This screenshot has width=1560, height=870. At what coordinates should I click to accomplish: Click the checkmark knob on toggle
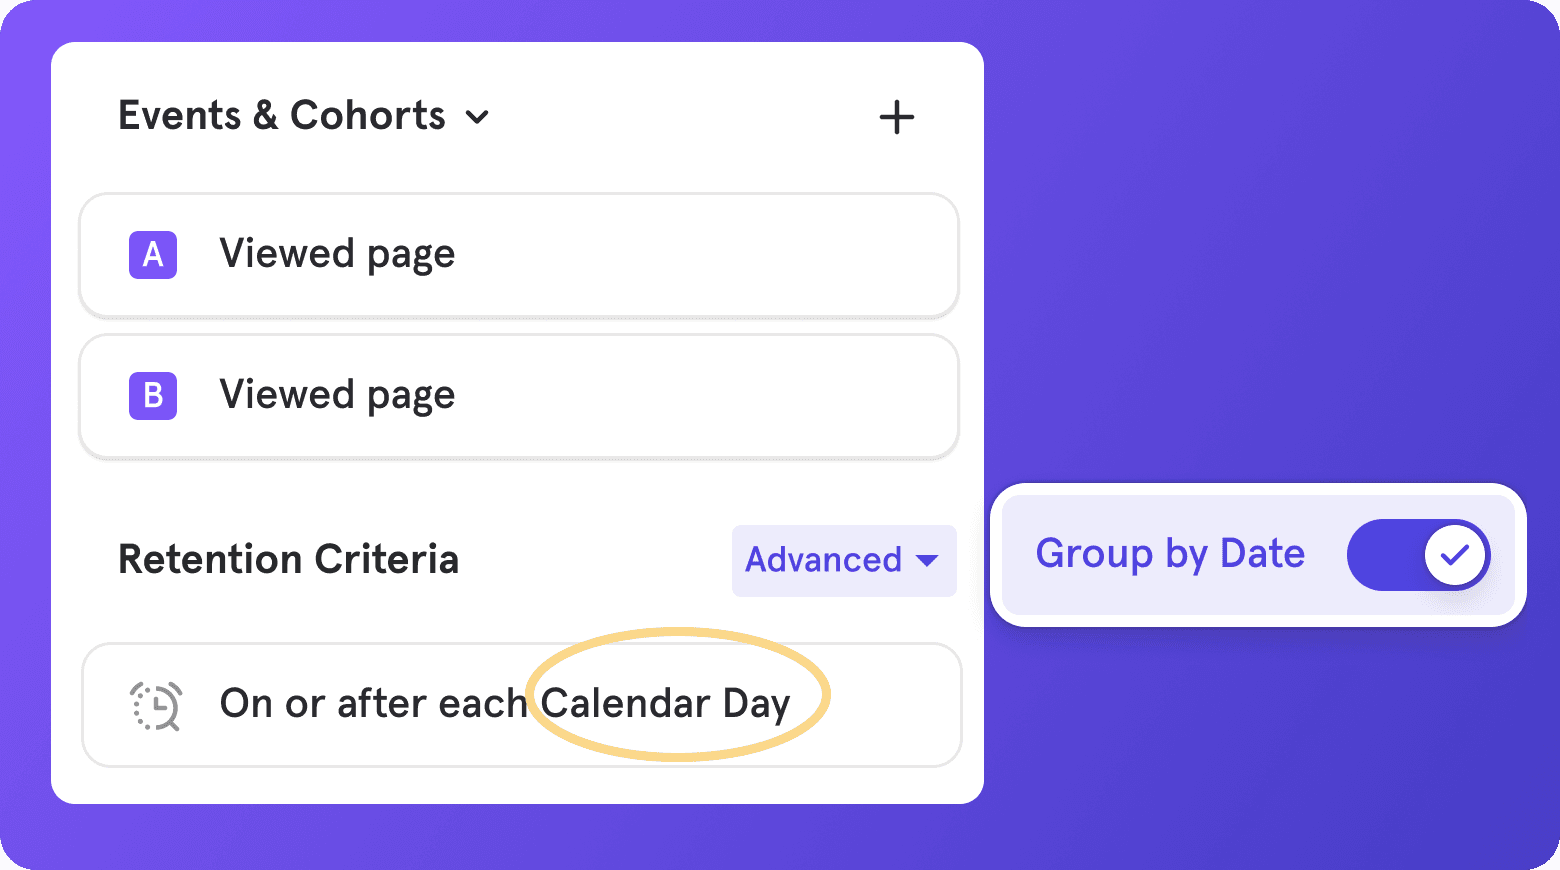pos(1454,554)
